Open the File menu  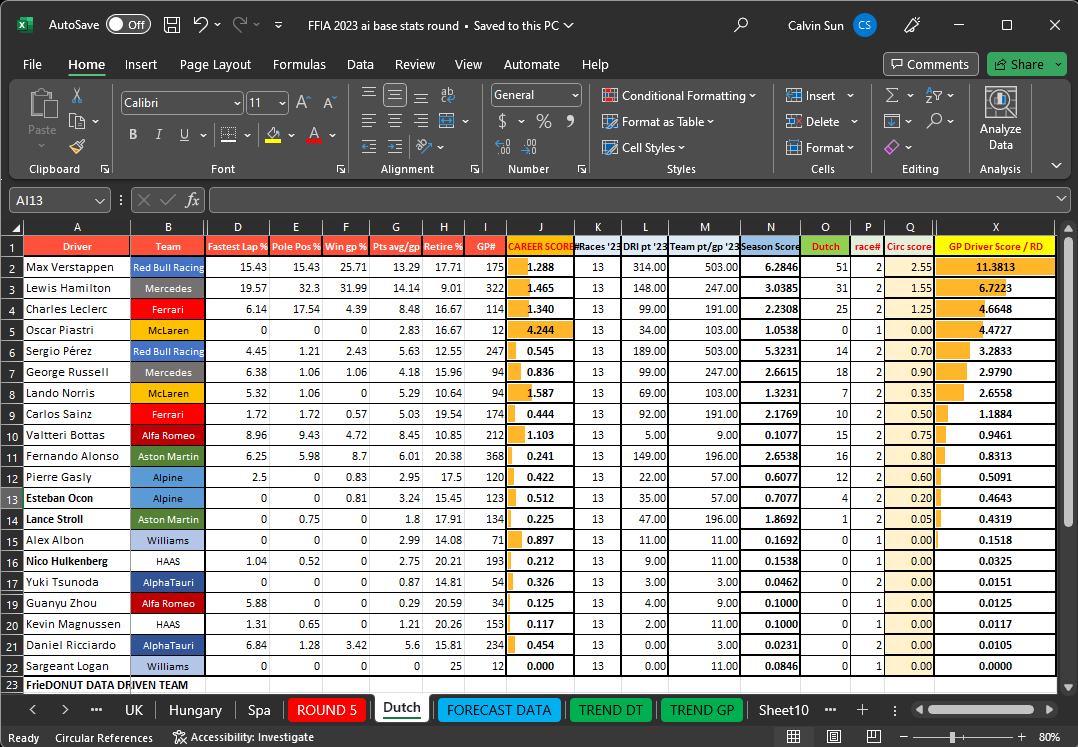(32, 65)
